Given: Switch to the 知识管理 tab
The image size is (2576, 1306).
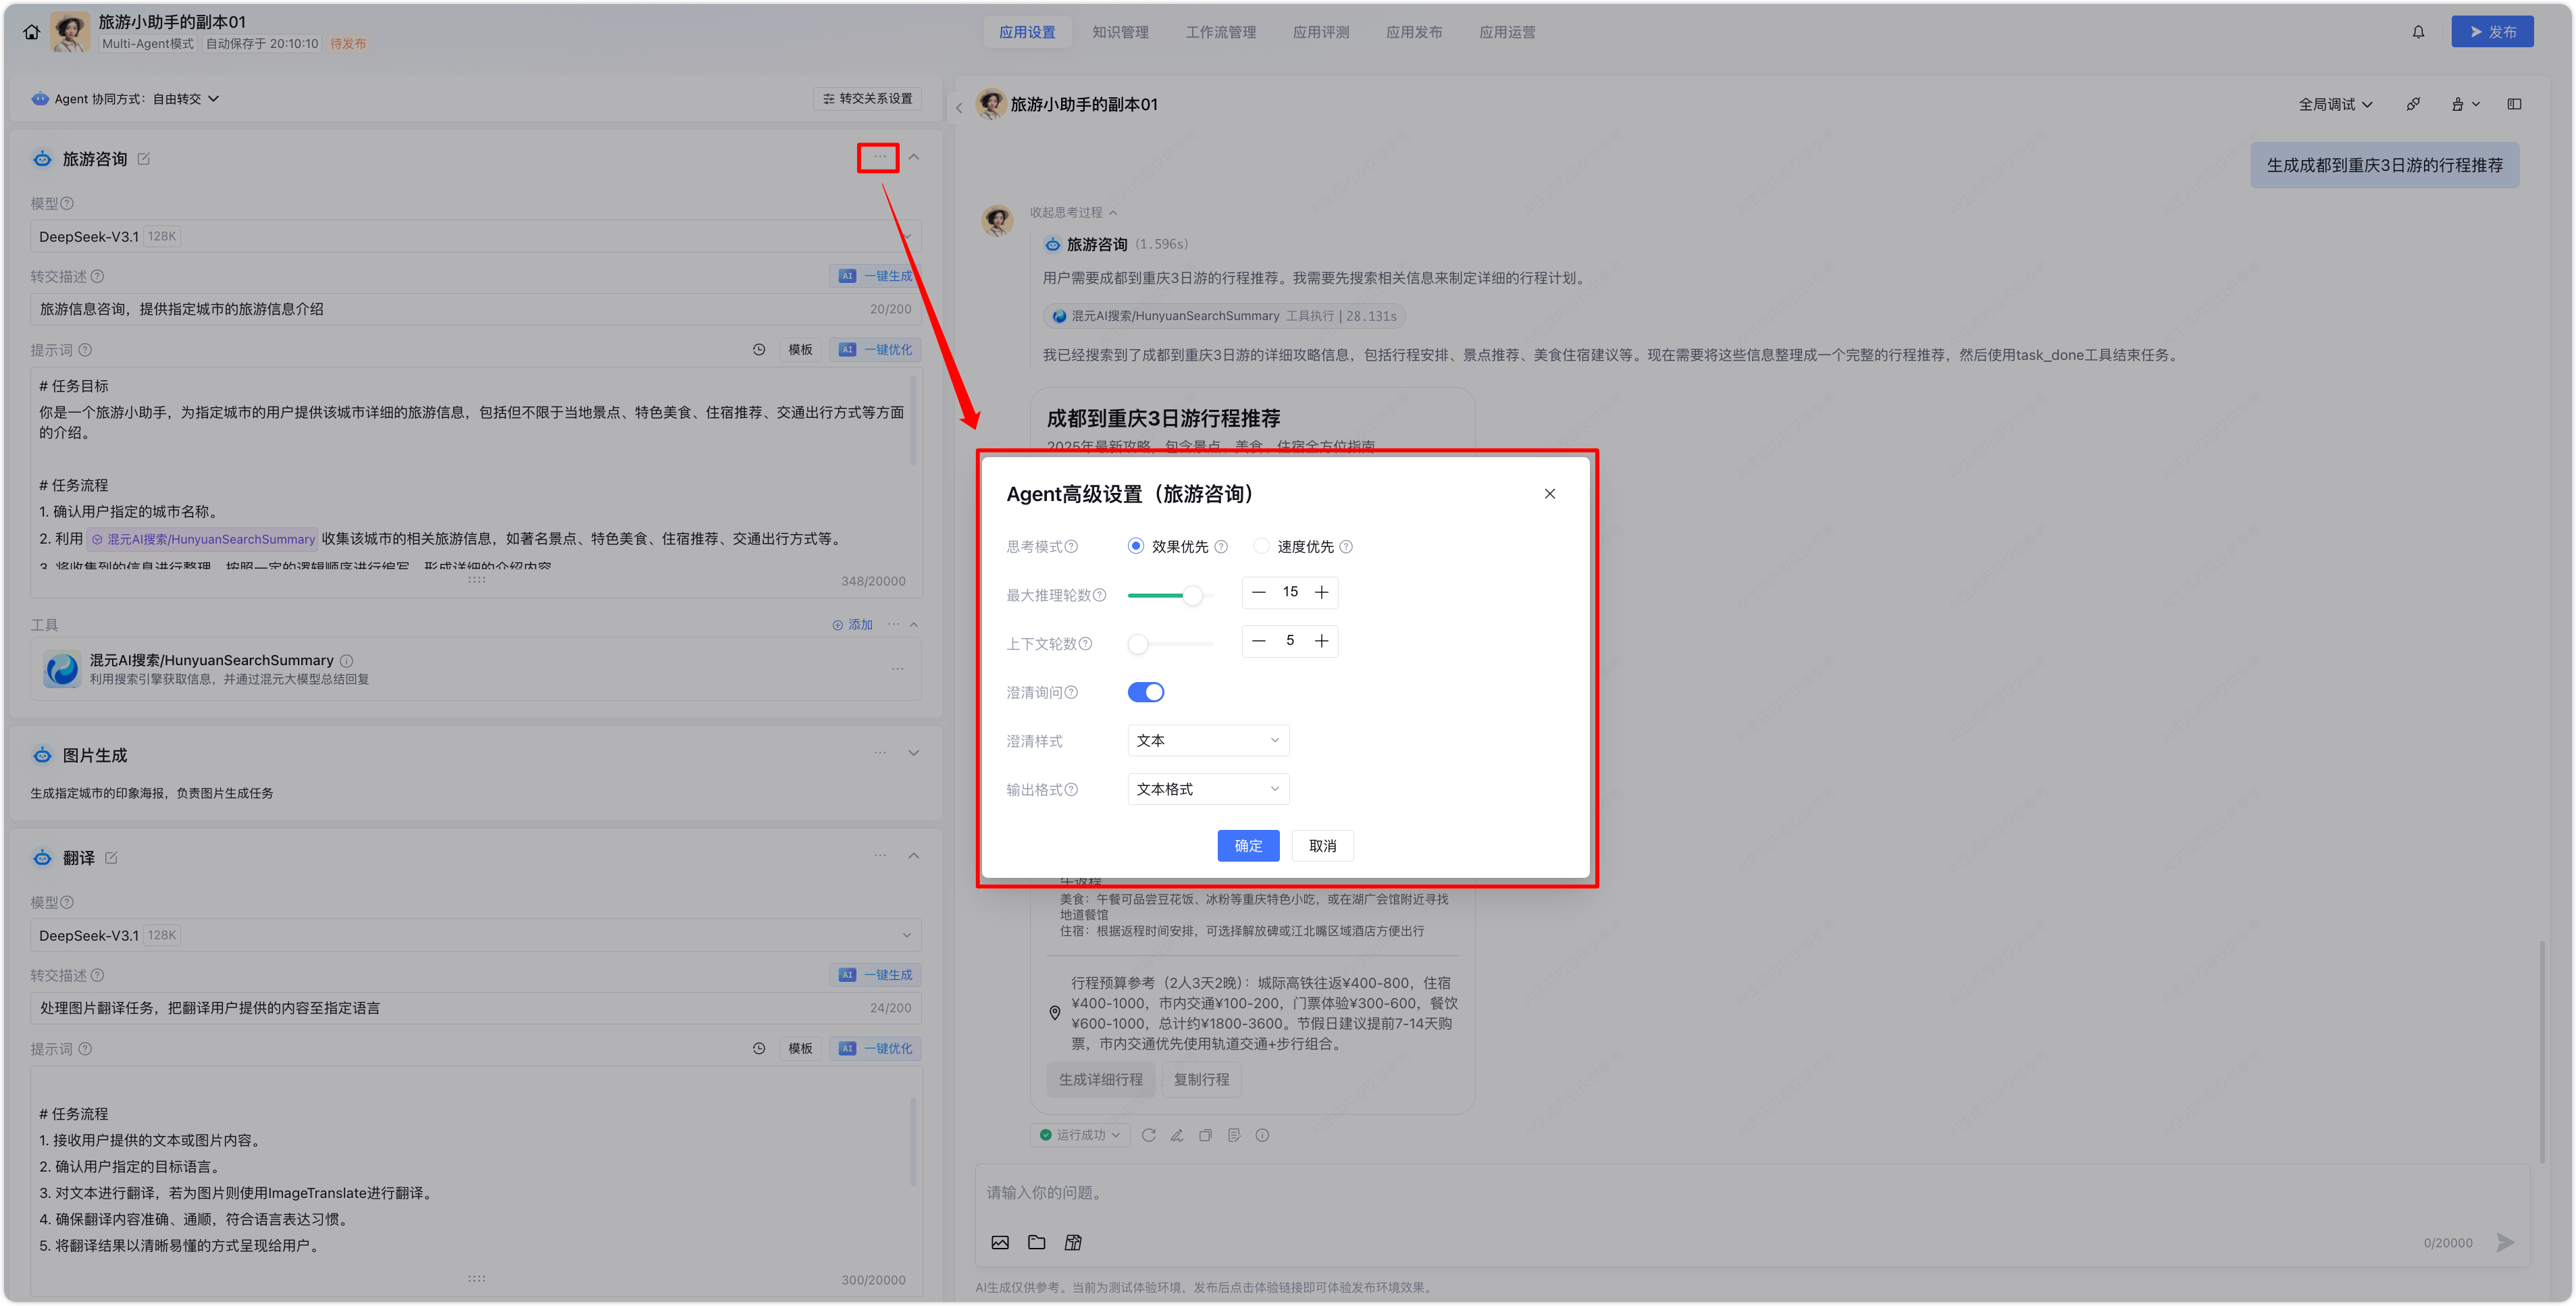Looking at the screenshot, I should pos(1120,32).
